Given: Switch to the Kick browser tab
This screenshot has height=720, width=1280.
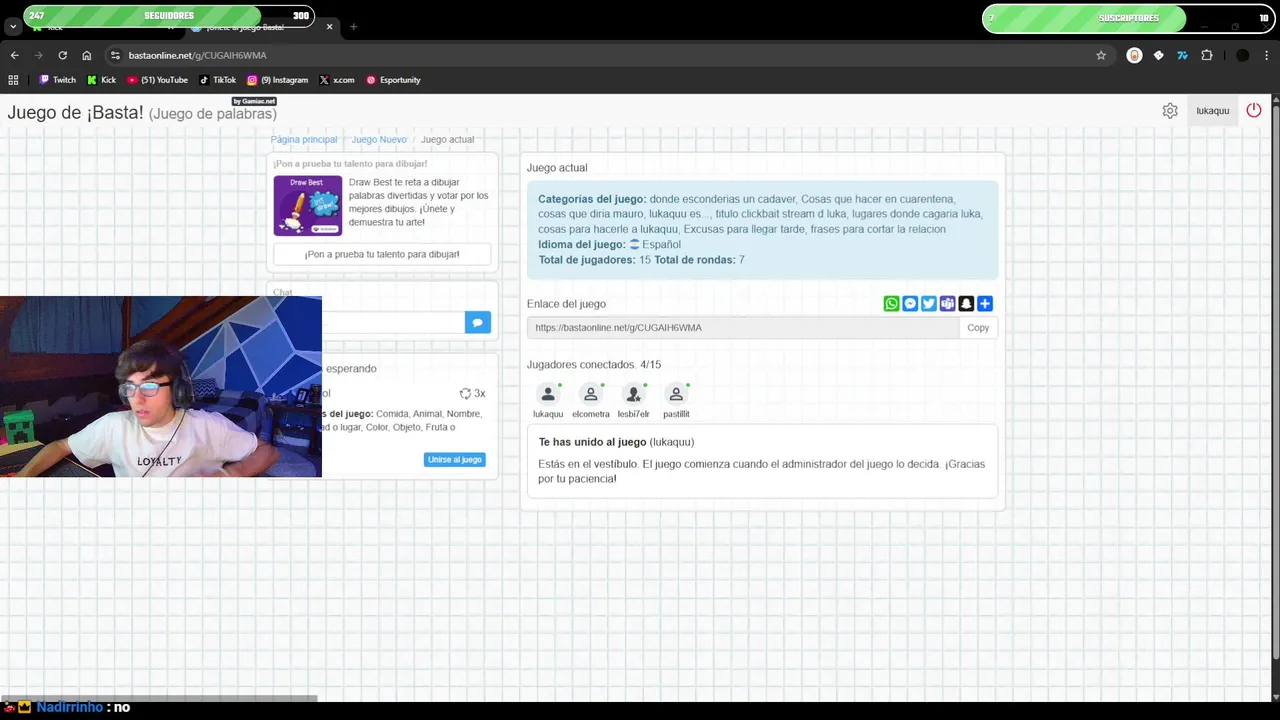Looking at the screenshot, I should [100, 29].
